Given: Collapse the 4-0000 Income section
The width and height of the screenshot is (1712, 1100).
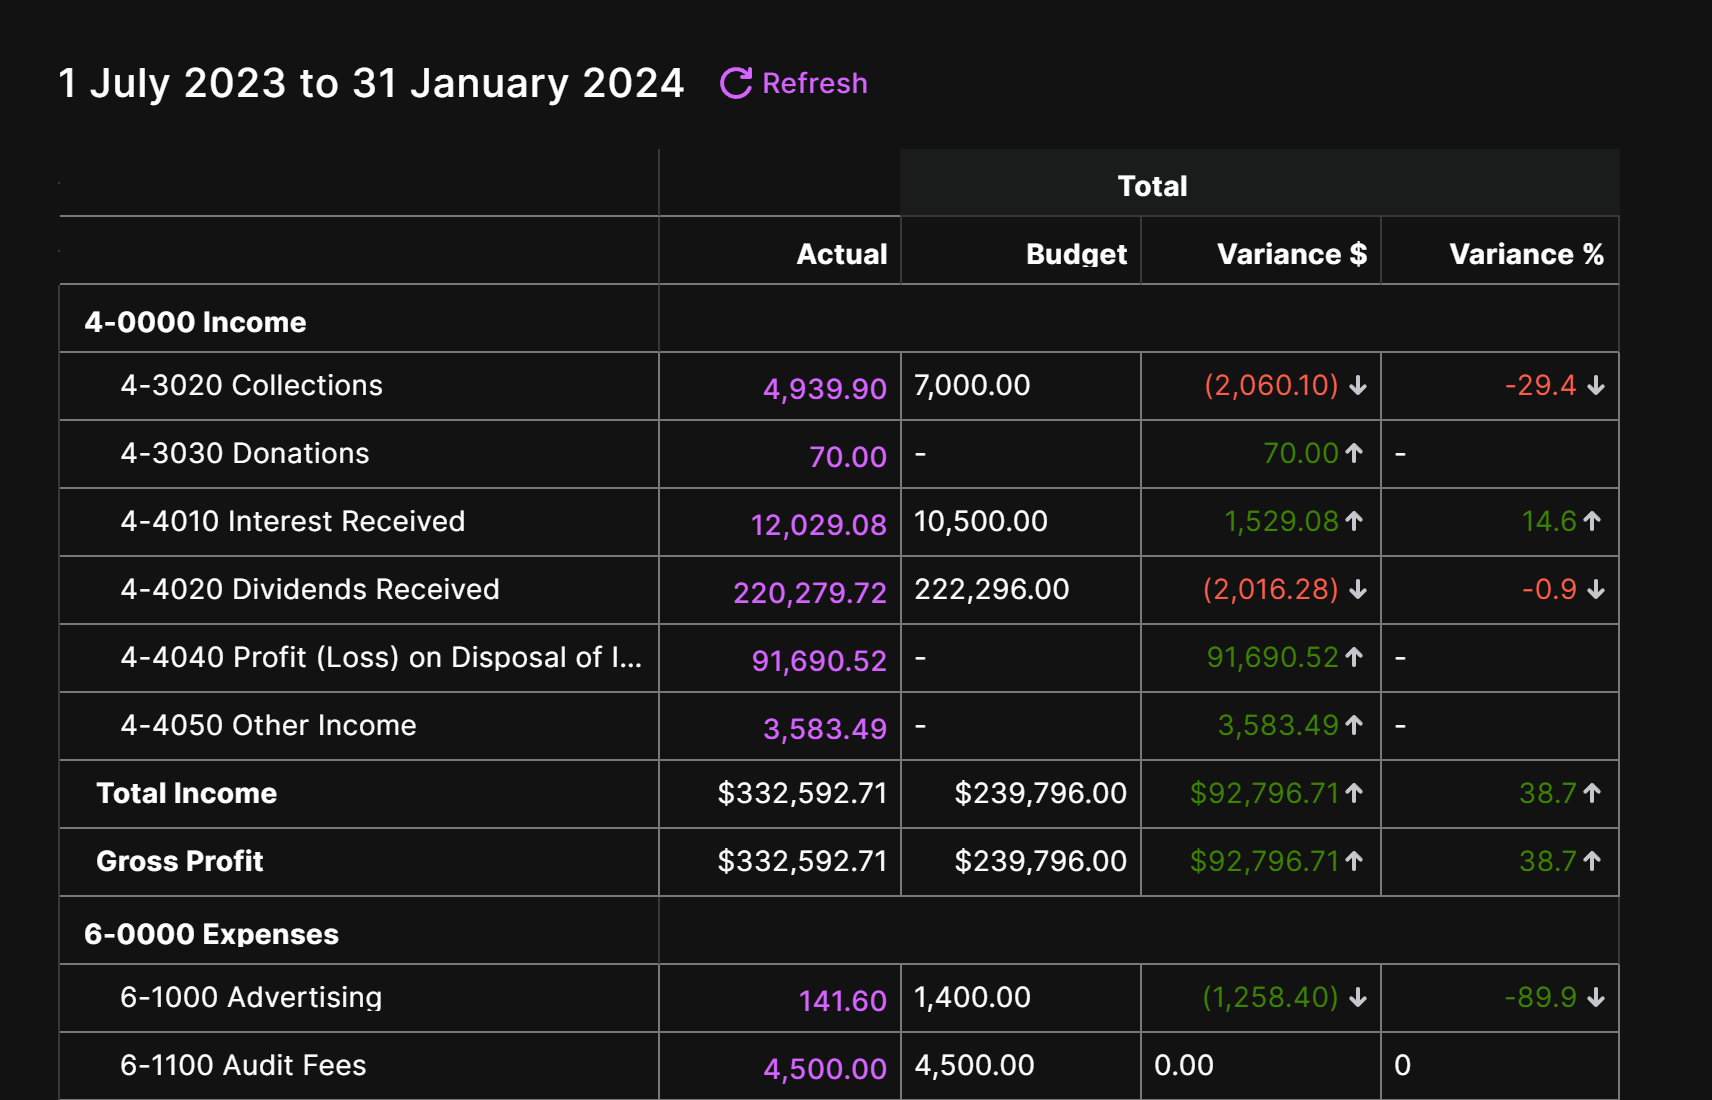Looking at the screenshot, I should 195,322.
